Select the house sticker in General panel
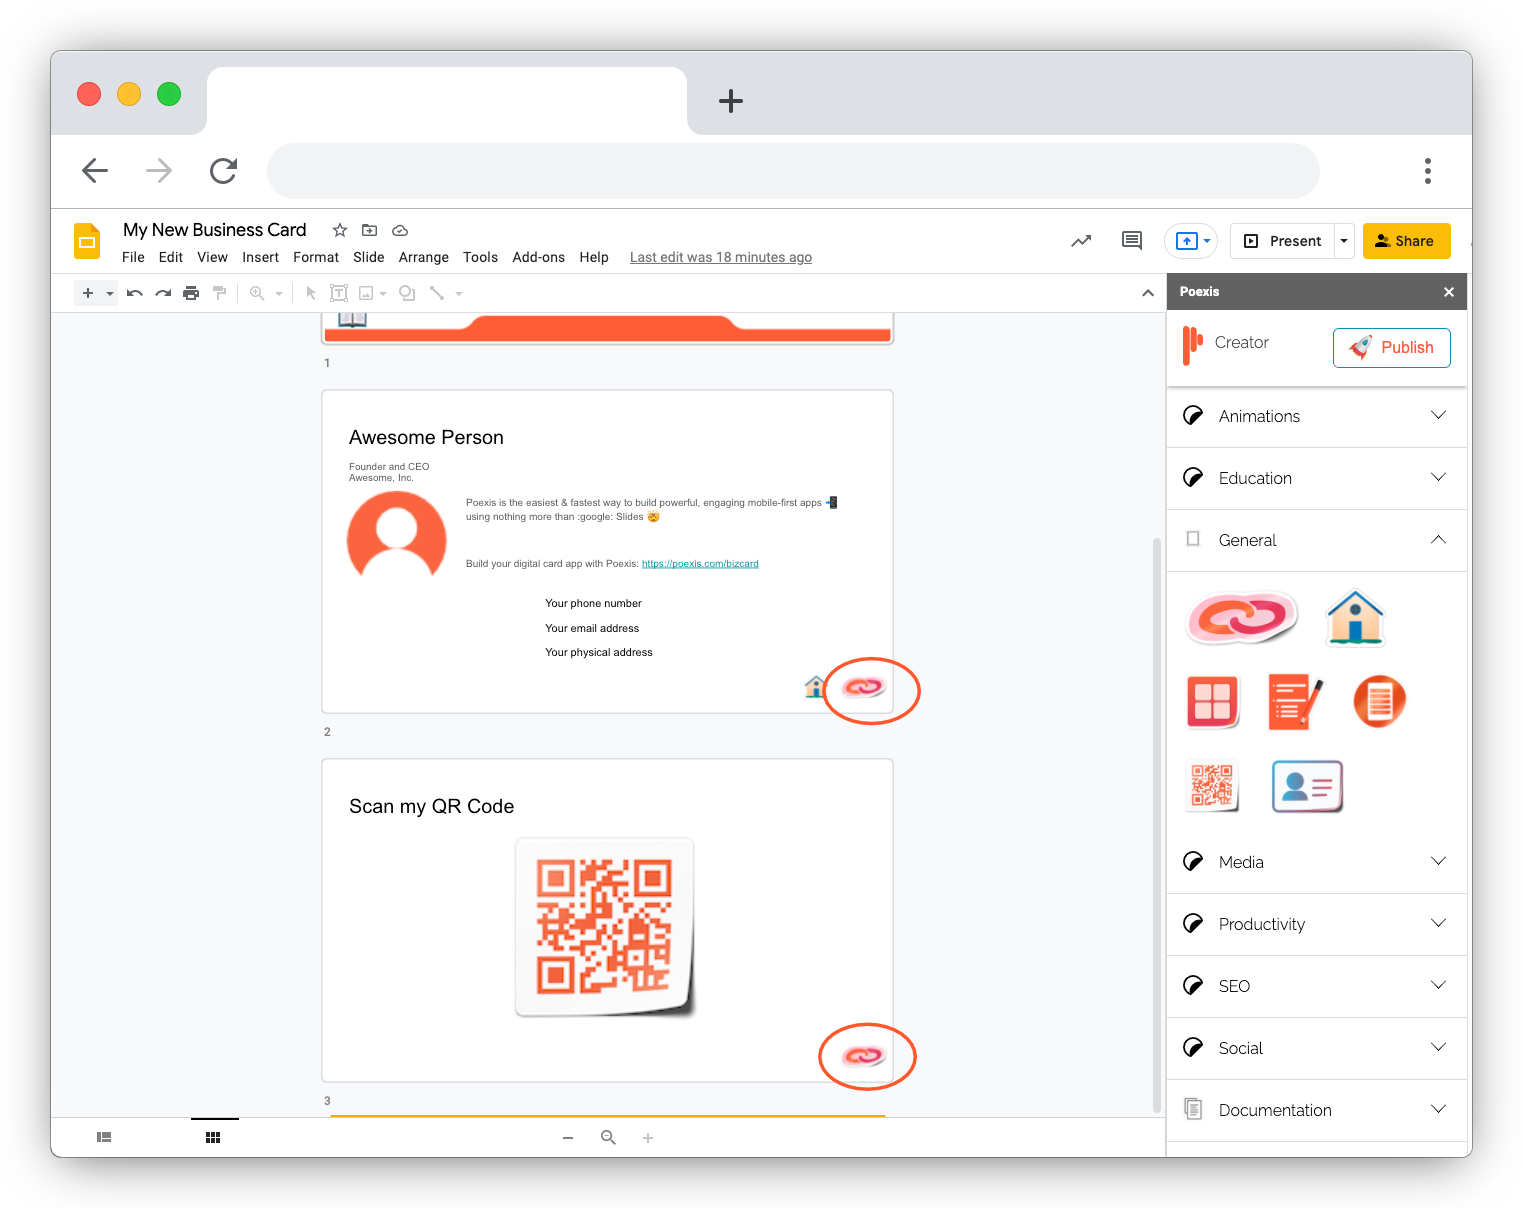1523x1208 pixels. [1355, 617]
